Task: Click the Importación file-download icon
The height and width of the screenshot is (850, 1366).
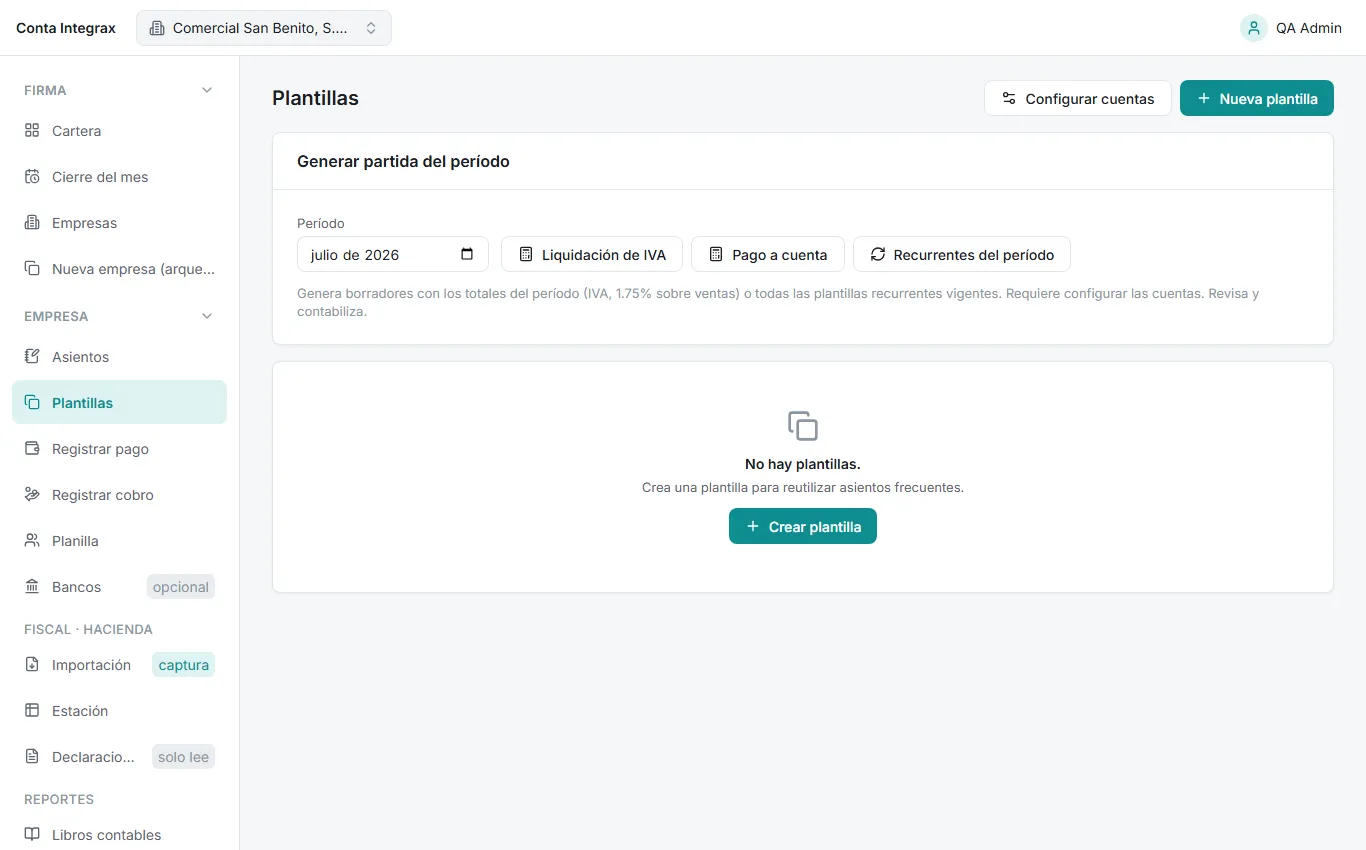Action: 32,665
